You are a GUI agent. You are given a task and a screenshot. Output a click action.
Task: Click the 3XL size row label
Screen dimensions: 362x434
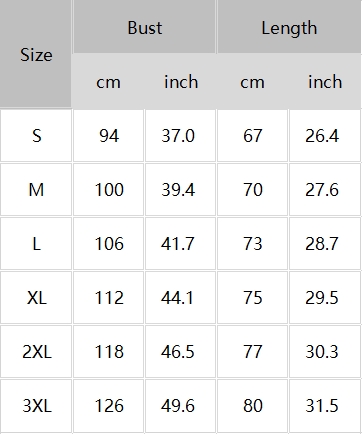[x=36, y=406]
